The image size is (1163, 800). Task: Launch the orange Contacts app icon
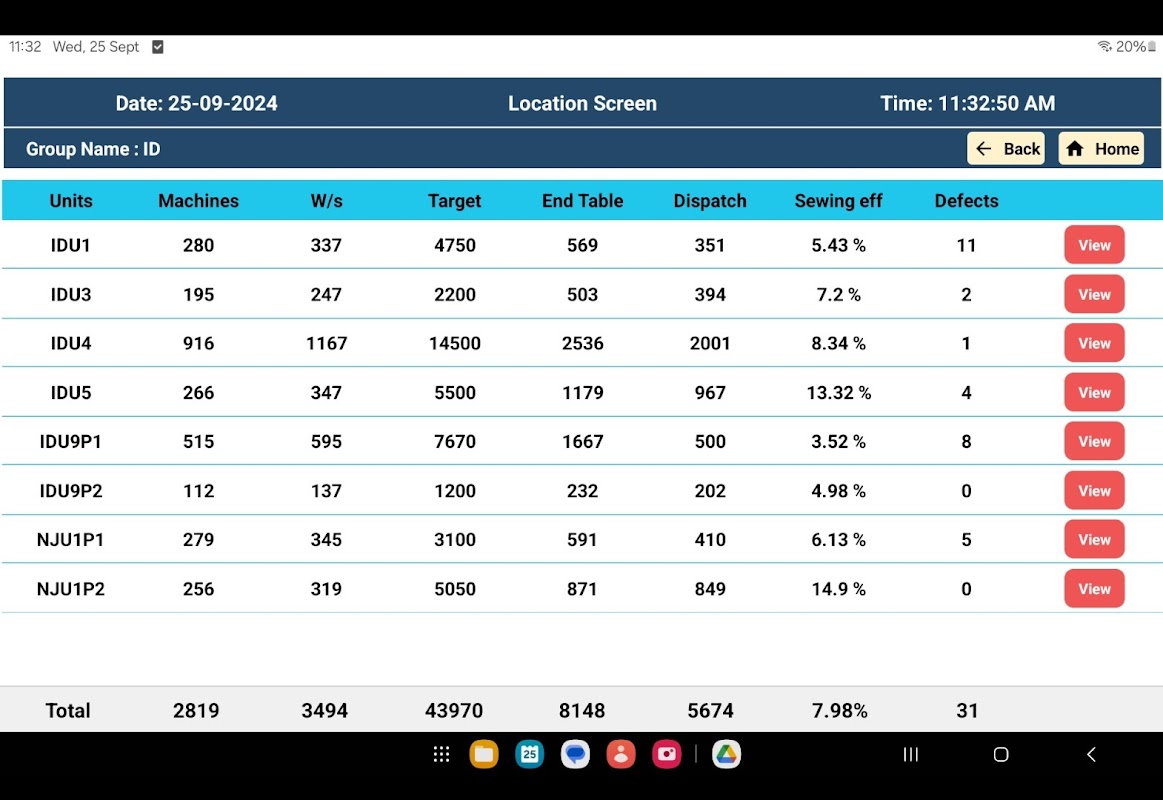[621, 754]
